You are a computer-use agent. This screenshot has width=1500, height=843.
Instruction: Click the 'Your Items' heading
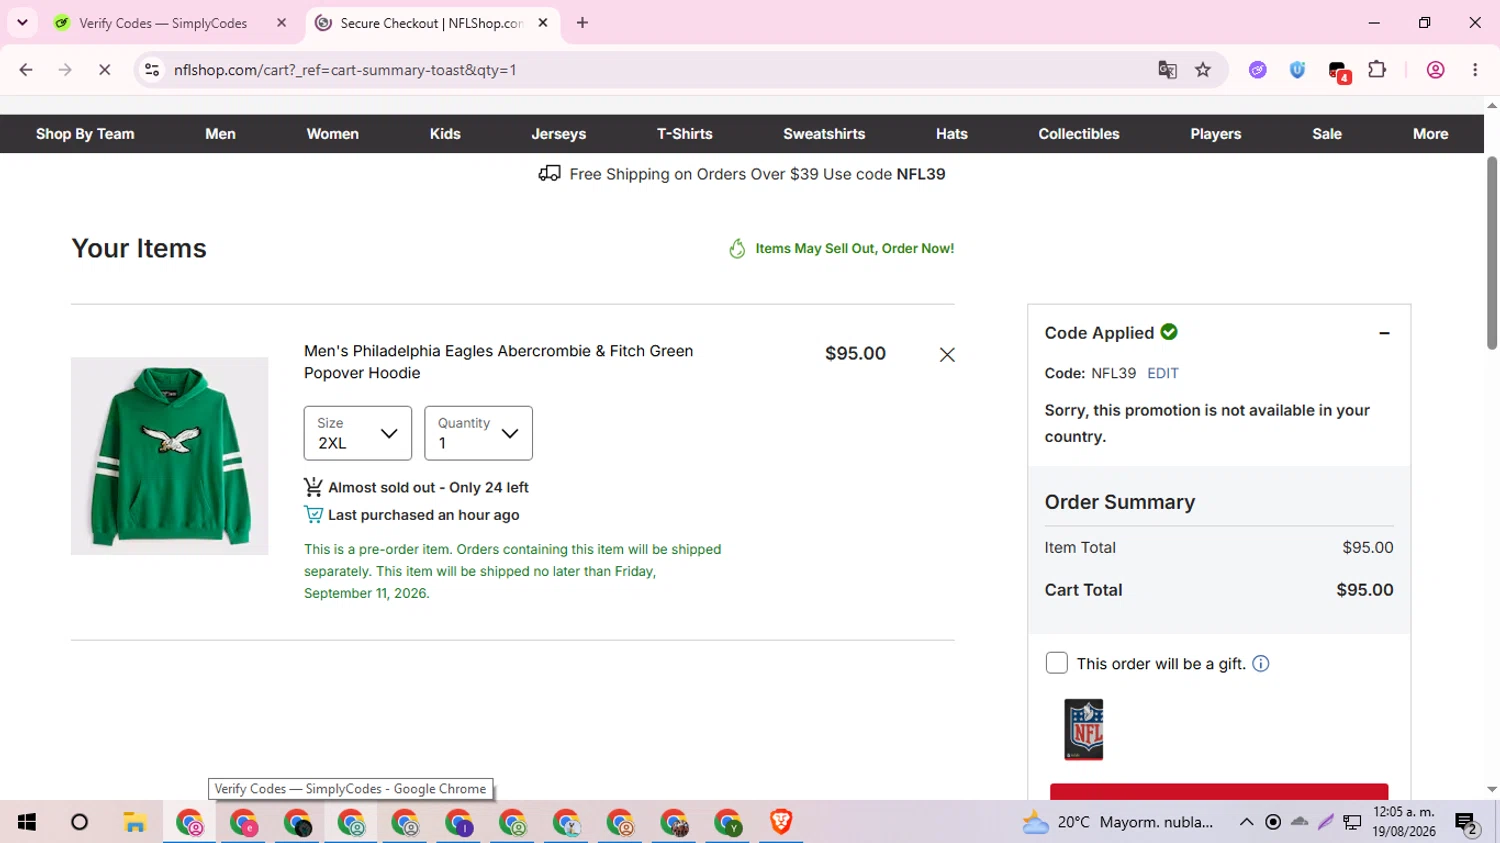[x=139, y=248]
